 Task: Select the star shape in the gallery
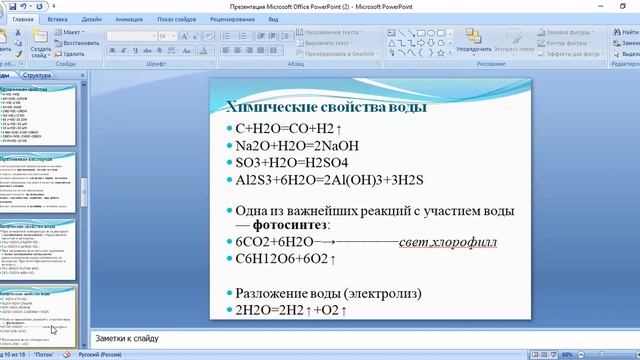pyautogui.click(x=441, y=53)
